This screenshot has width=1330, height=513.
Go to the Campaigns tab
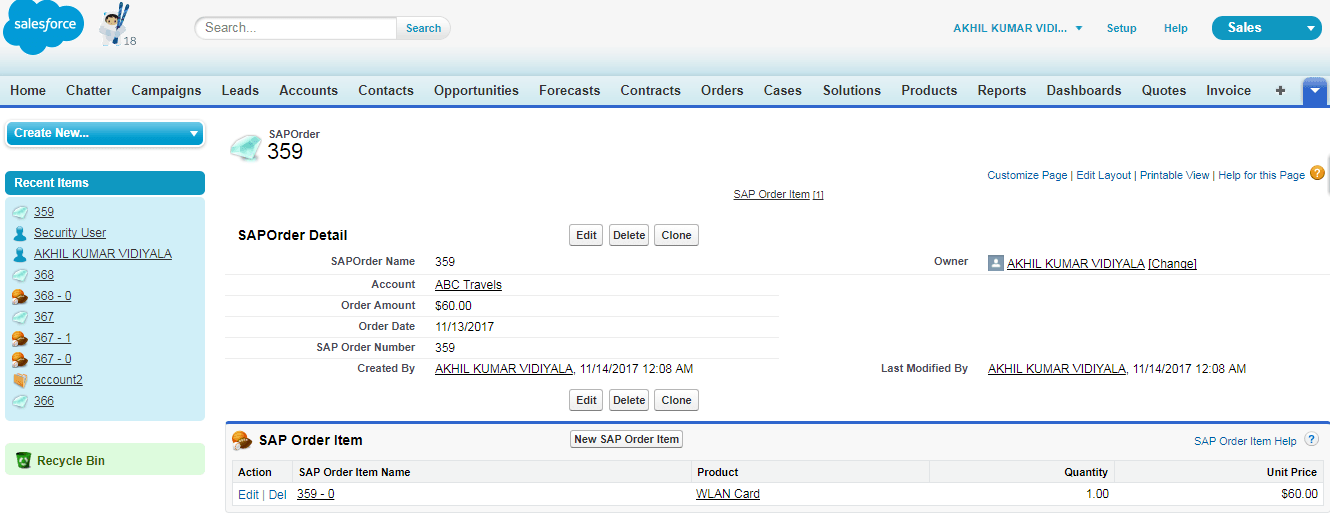click(x=166, y=90)
